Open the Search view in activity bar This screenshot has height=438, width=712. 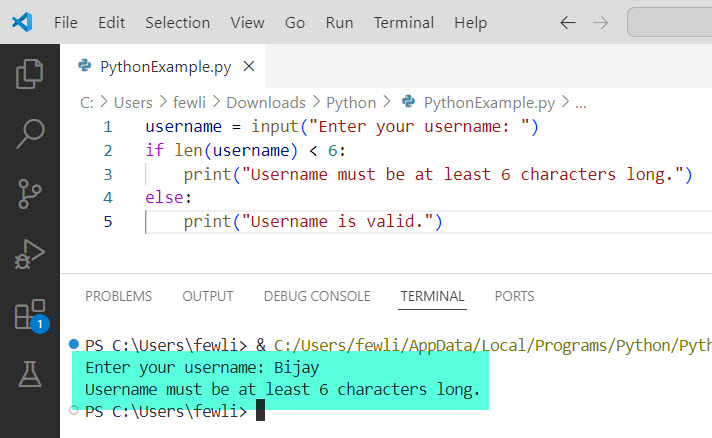30,133
